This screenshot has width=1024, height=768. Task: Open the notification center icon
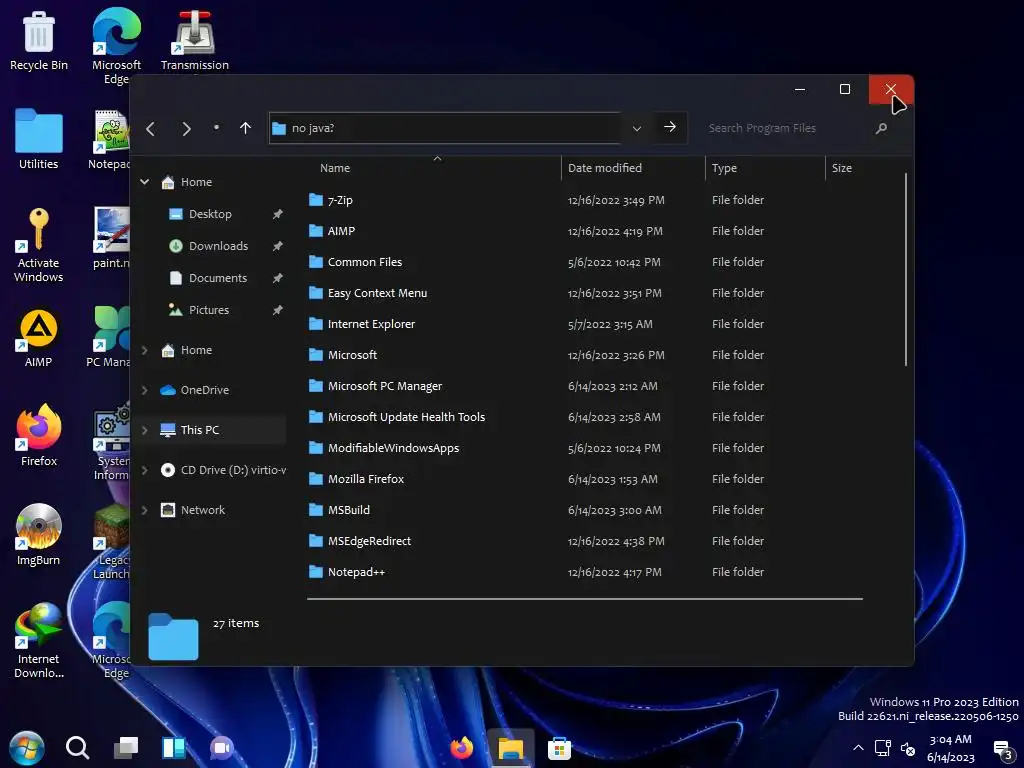(x=1002, y=750)
